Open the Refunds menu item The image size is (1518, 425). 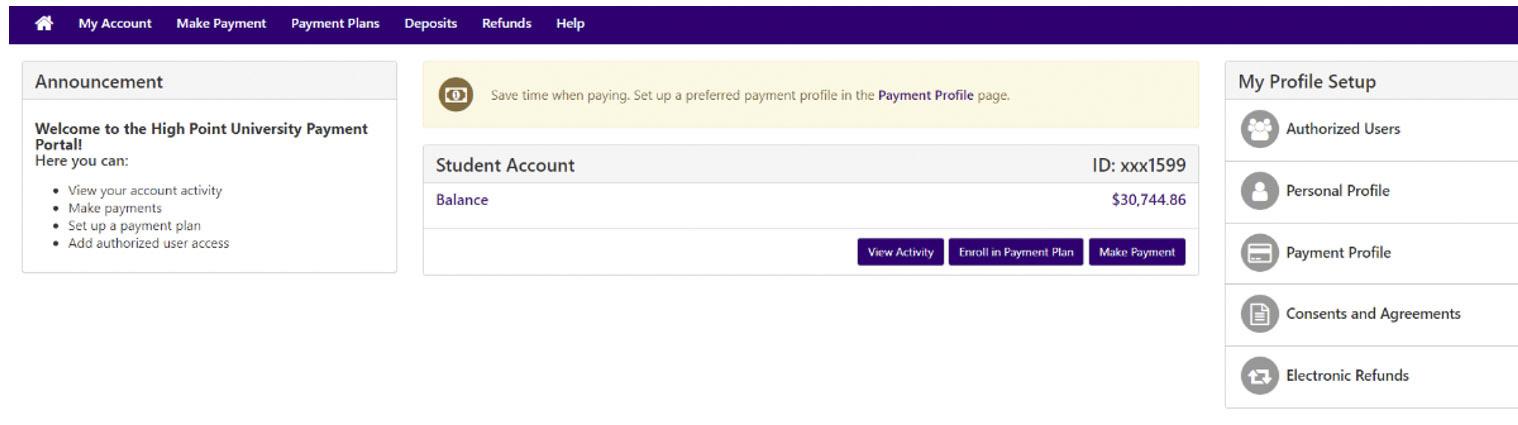pos(507,23)
